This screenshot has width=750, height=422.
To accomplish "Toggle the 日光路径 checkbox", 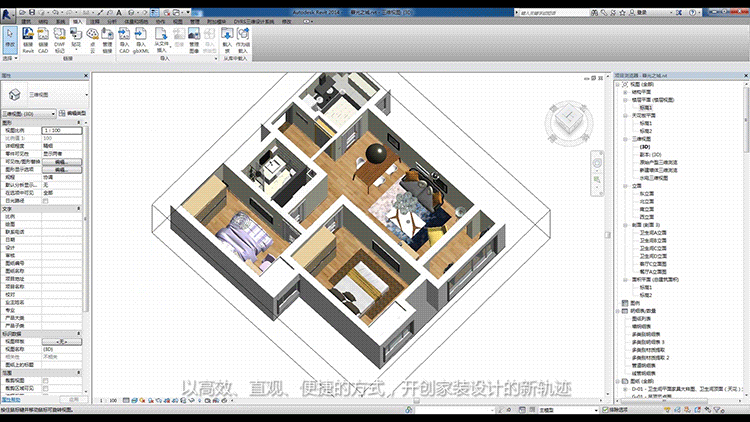I will [x=45, y=200].
